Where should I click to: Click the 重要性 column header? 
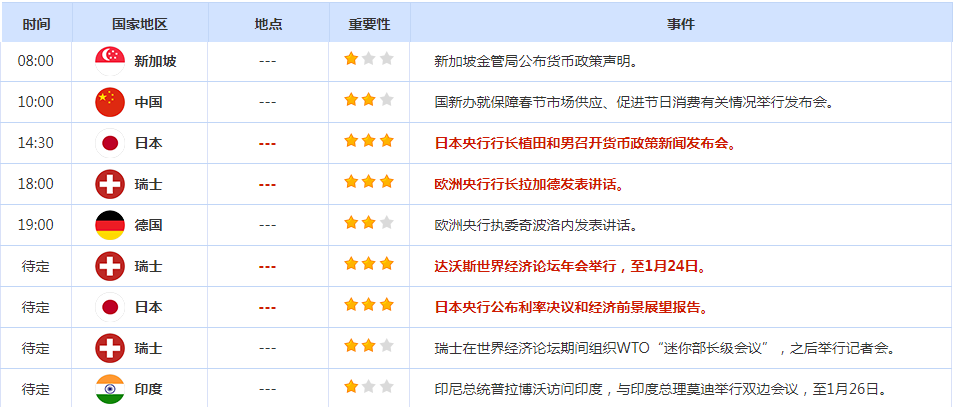click(x=369, y=24)
